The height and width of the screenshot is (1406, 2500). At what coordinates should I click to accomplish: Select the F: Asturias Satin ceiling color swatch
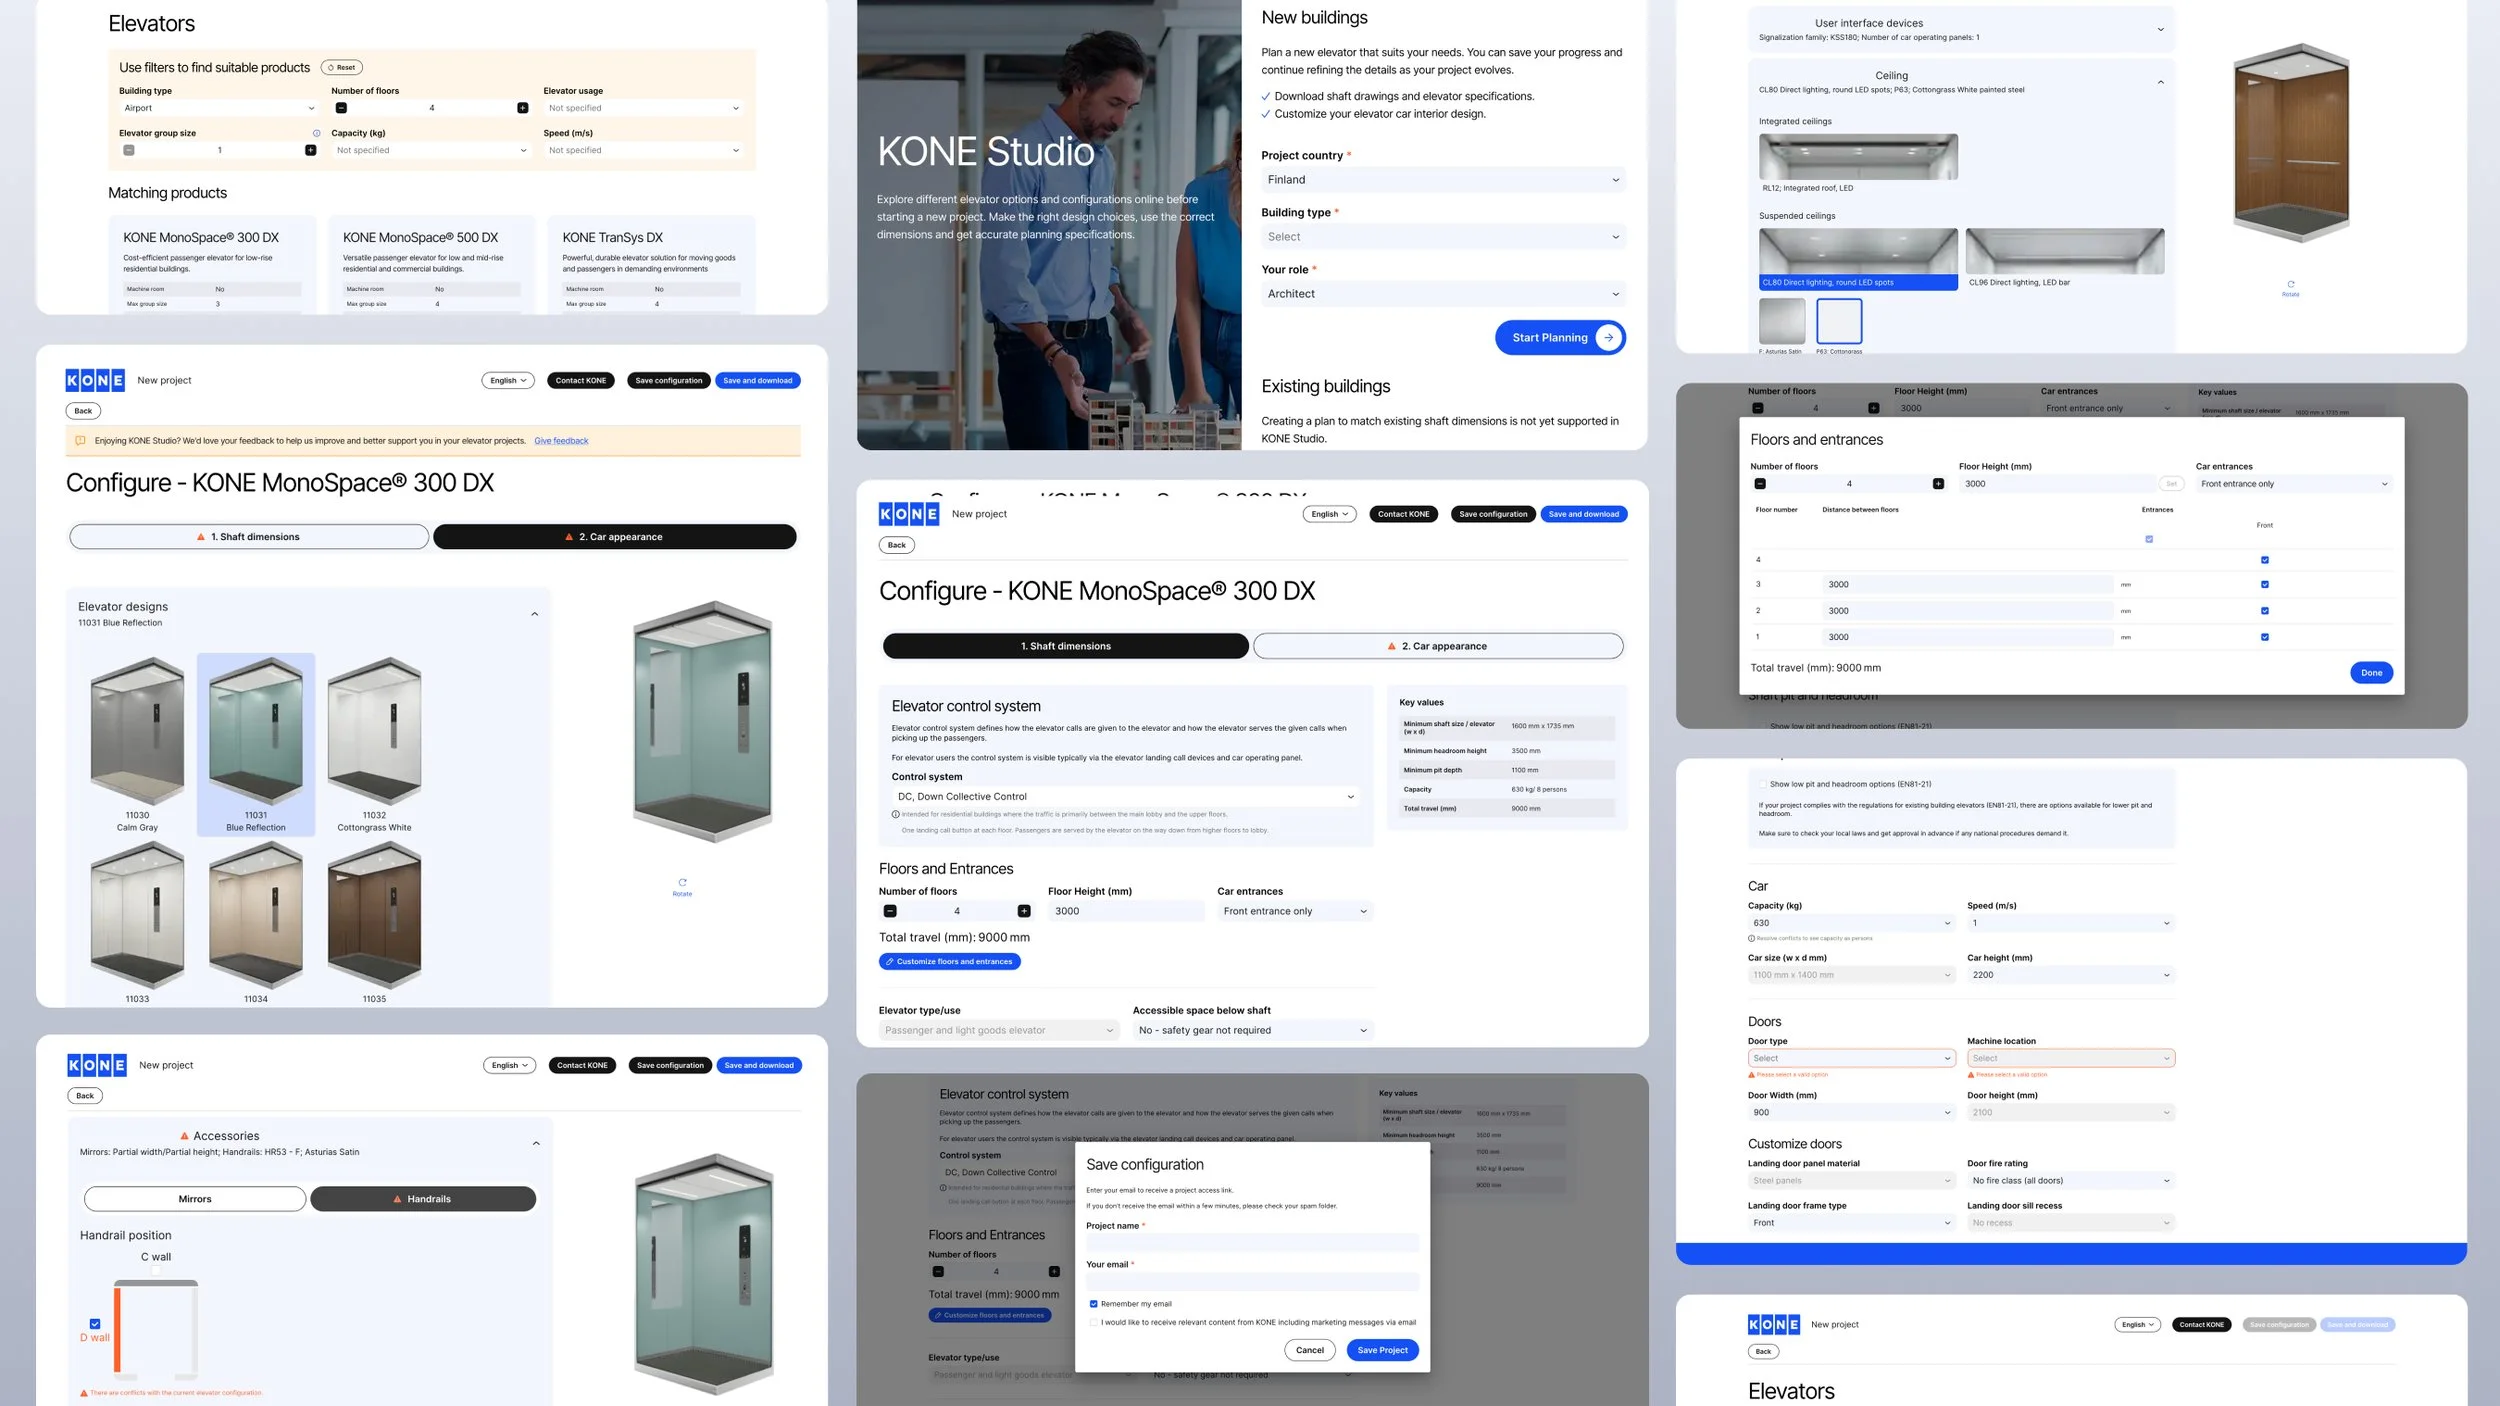click(x=1781, y=321)
